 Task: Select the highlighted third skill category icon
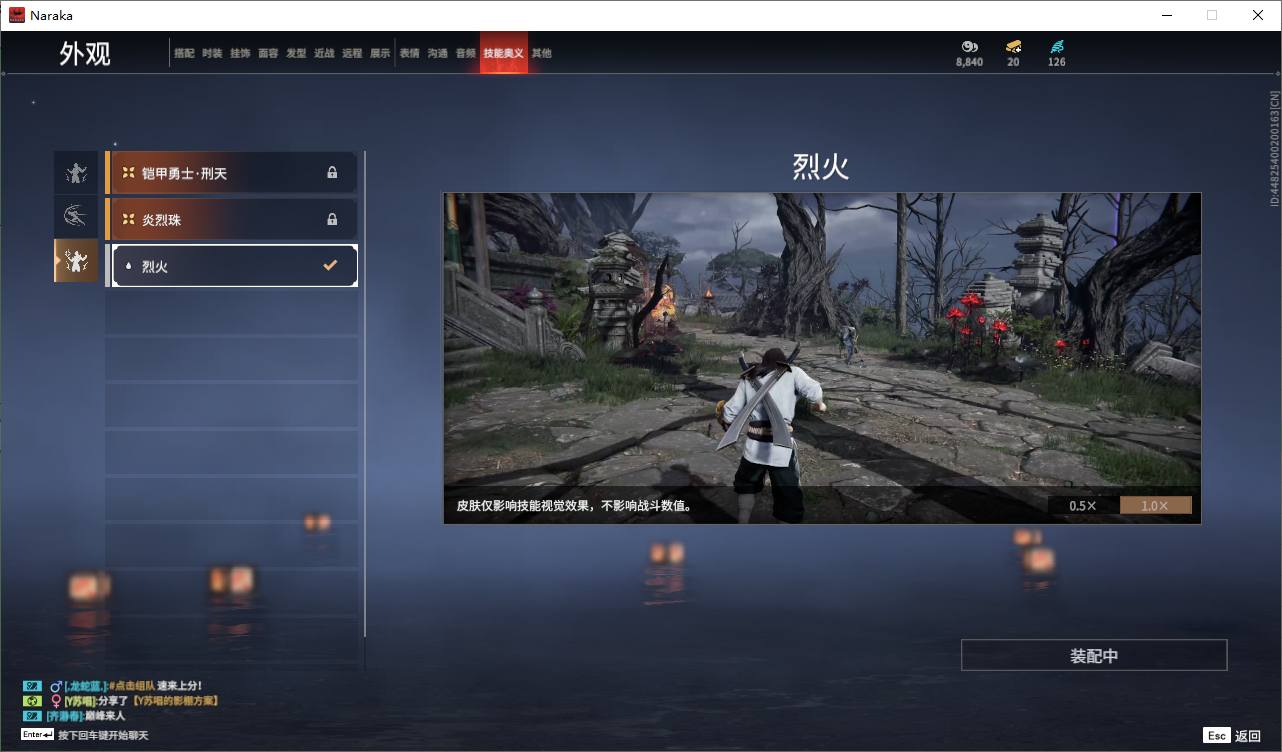coord(76,261)
